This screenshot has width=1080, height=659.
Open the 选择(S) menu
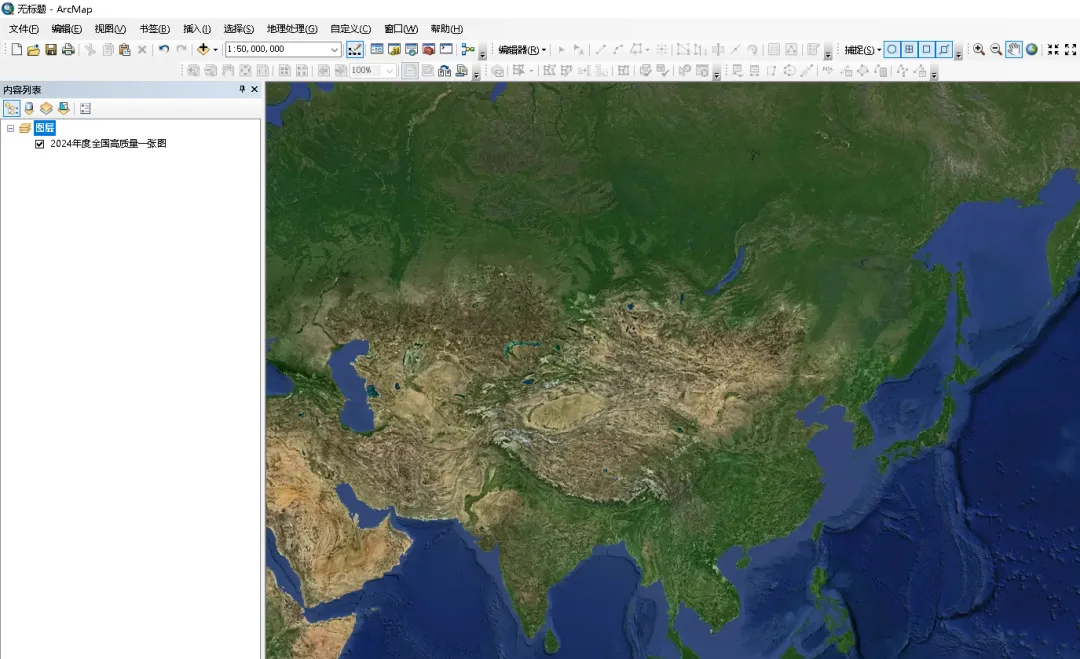click(238, 29)
